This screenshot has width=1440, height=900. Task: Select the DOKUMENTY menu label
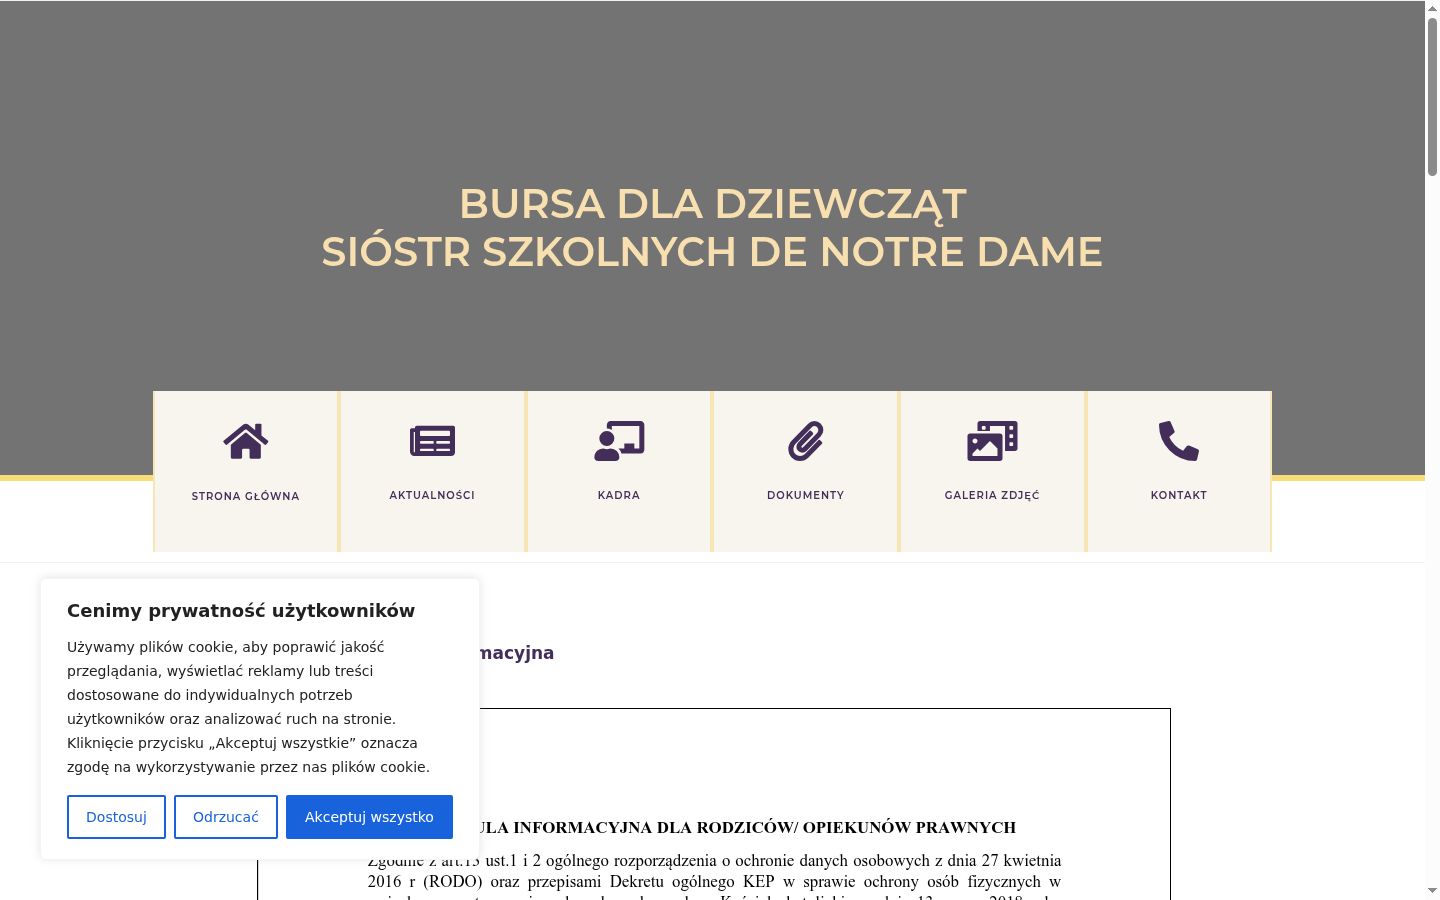pos(806,495)
